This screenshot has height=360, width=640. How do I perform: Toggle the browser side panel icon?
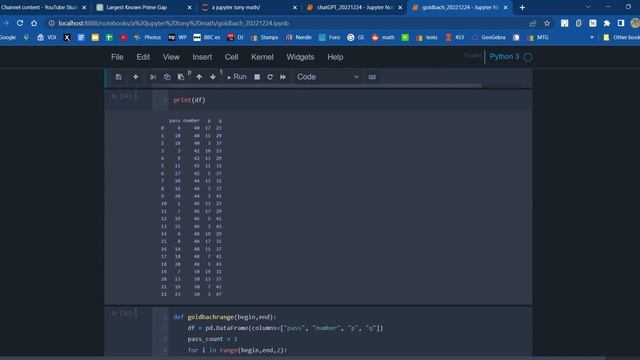coord(621,23)
